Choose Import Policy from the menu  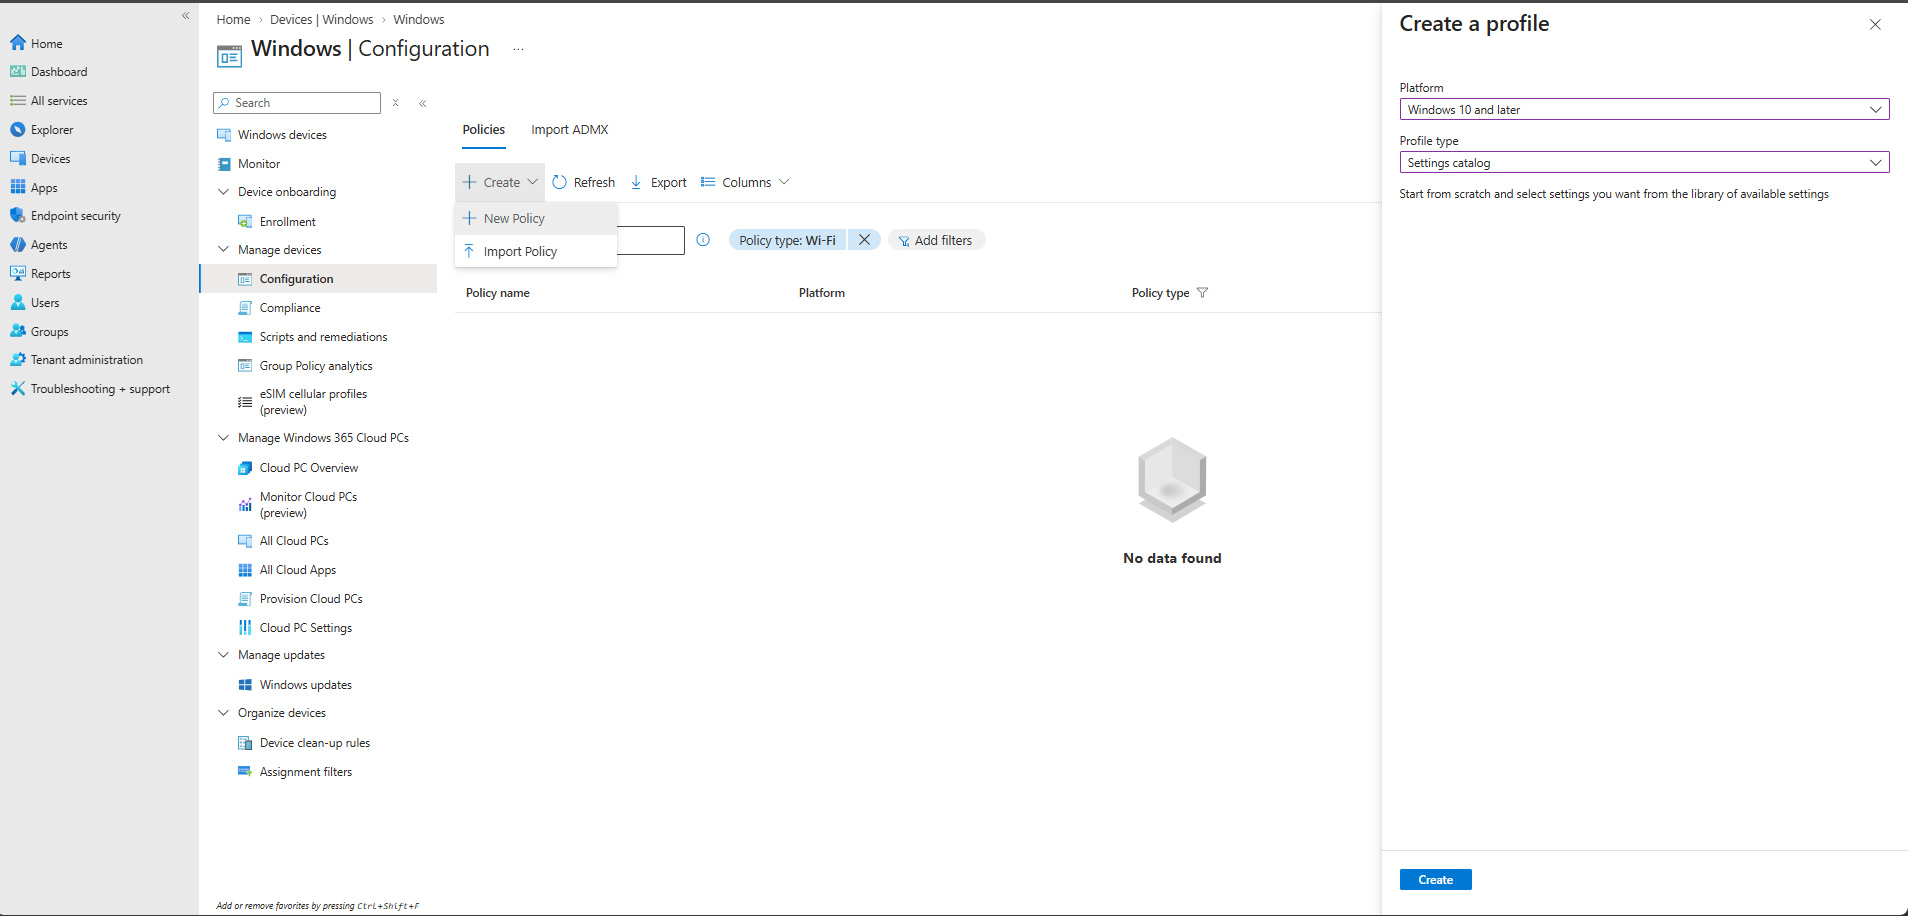coord(536,252)
